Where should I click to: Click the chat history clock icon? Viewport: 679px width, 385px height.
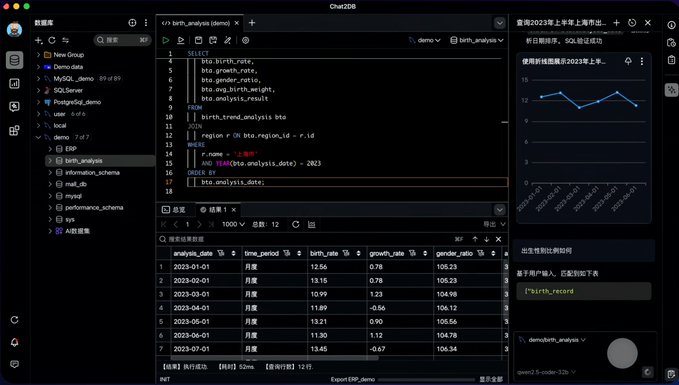[x=632, y=23]
